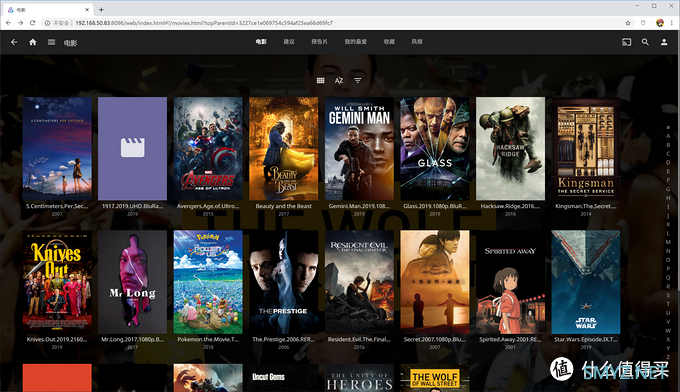This screenshot has width=680, height=392.
Task: Open the Gemini Man poster
Action: pyautogui.click(x=359, y=149)
